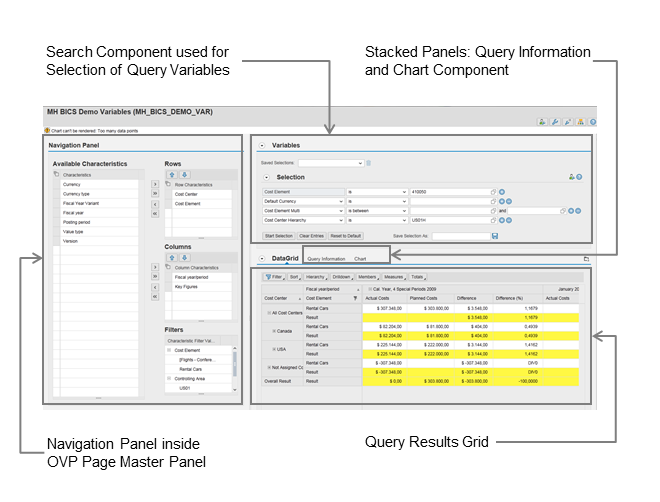Click the help icon in the top toolbar
Screen dimensions: 660x502
[593, 122]
